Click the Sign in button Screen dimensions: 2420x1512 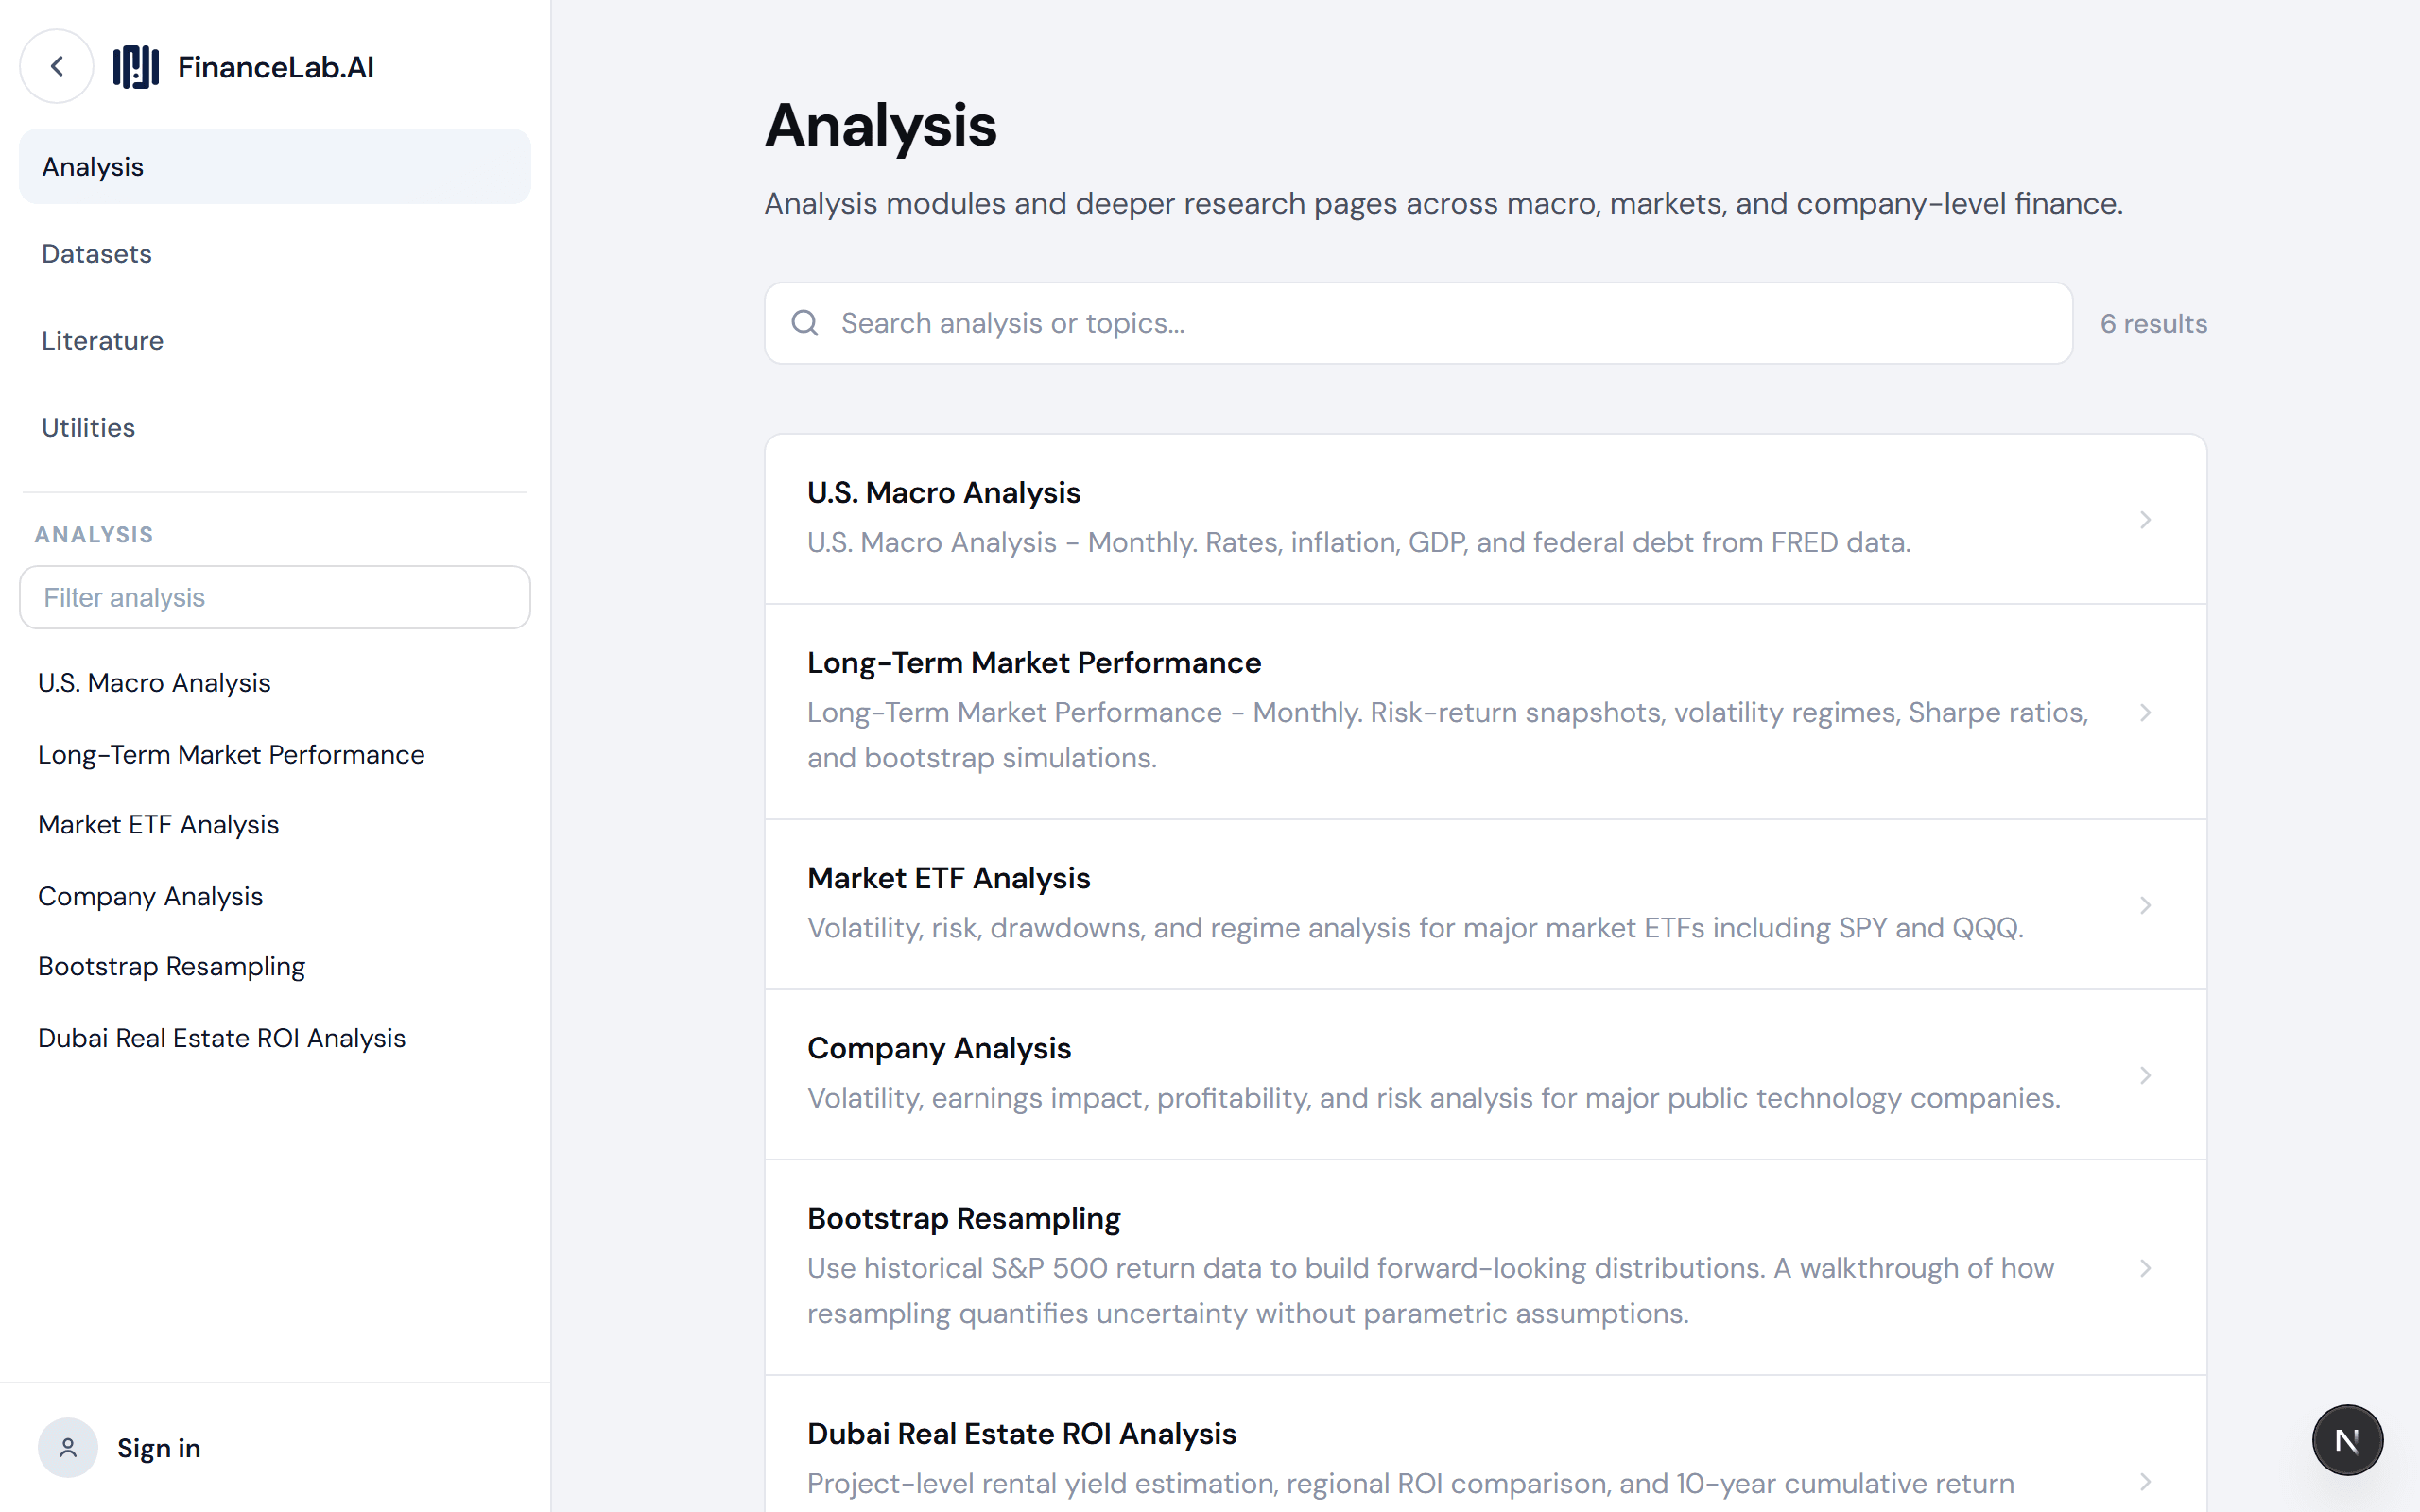(x=158, y=1447)
